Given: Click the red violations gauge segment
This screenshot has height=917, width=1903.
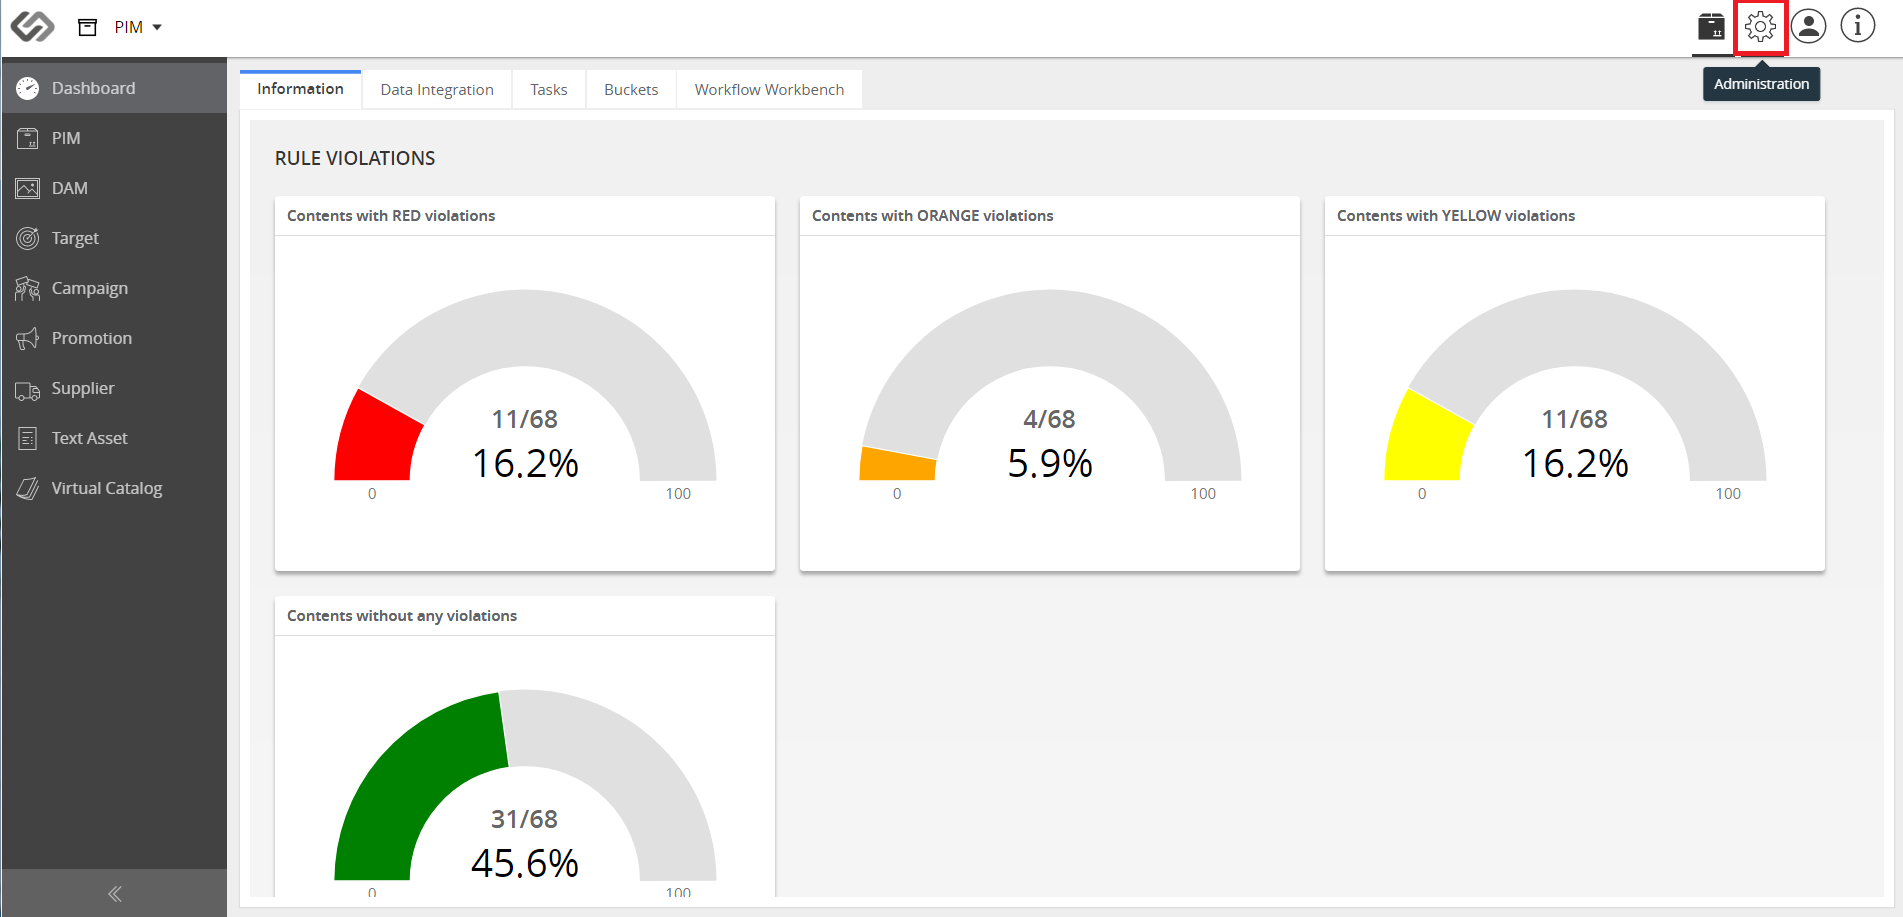Looking at the screenshot, I should click(378, 440).
